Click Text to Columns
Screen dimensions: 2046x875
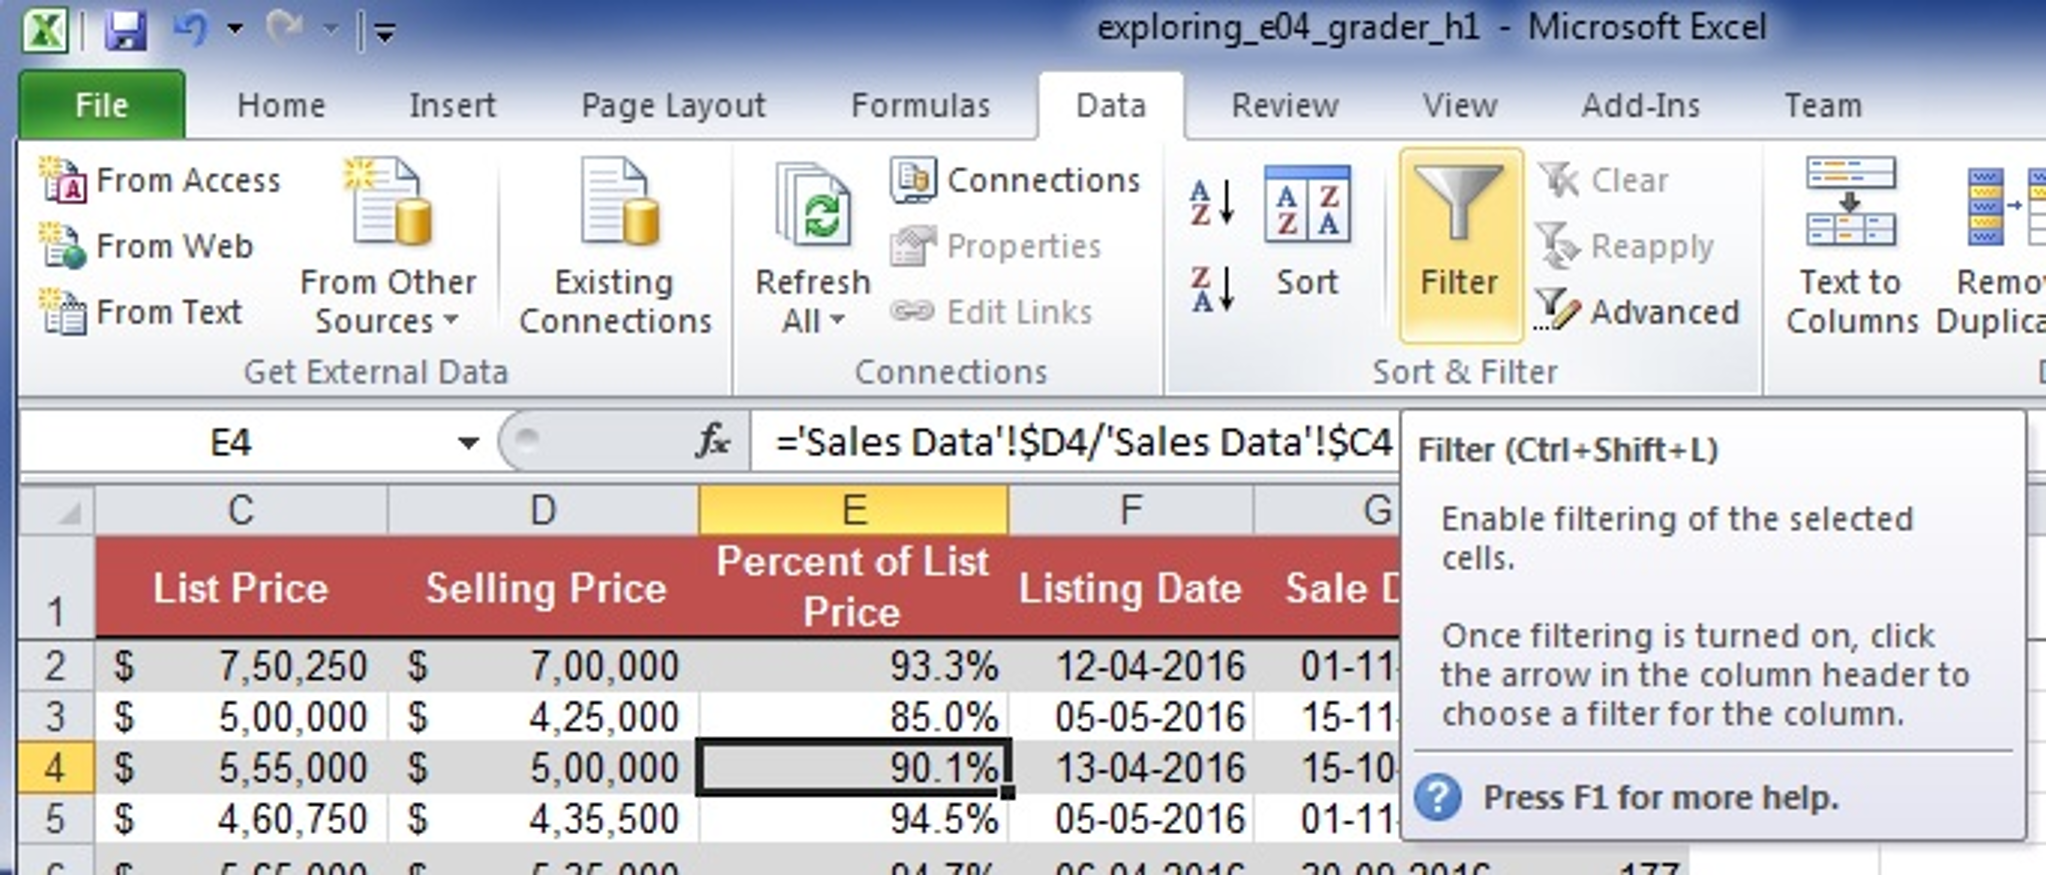[x=1851, y=247]
